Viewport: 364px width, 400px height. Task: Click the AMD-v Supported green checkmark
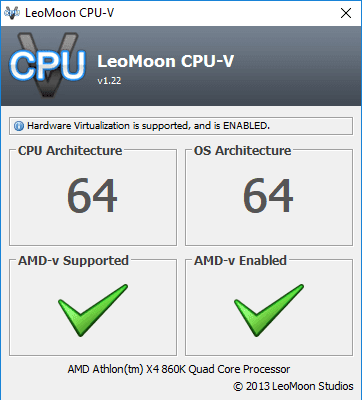pos(93,310)
